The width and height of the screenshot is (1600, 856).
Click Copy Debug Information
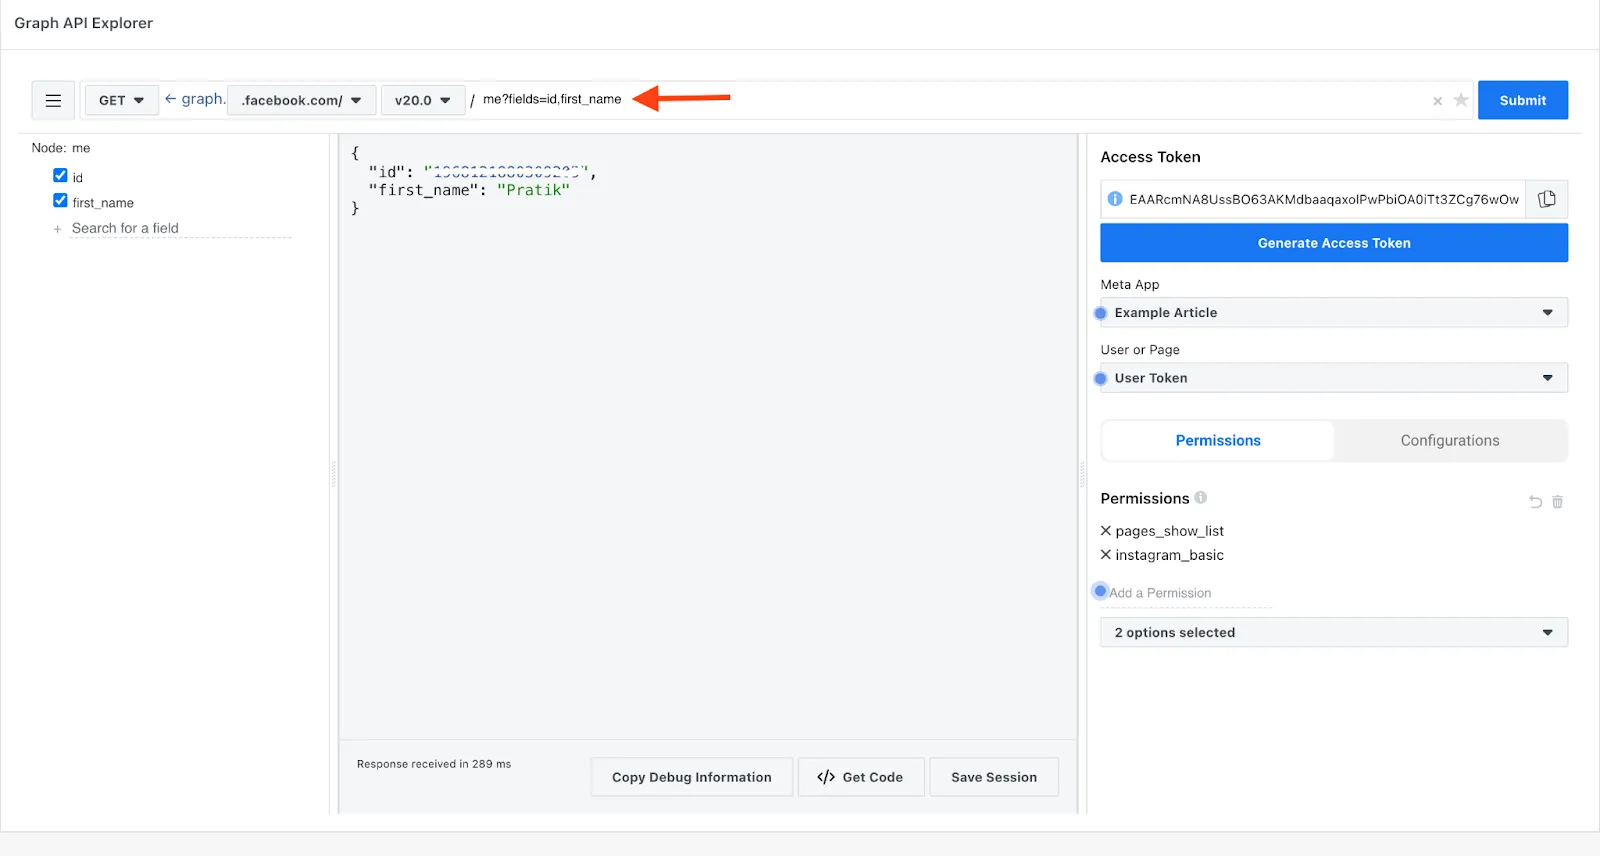click(692, 777)
